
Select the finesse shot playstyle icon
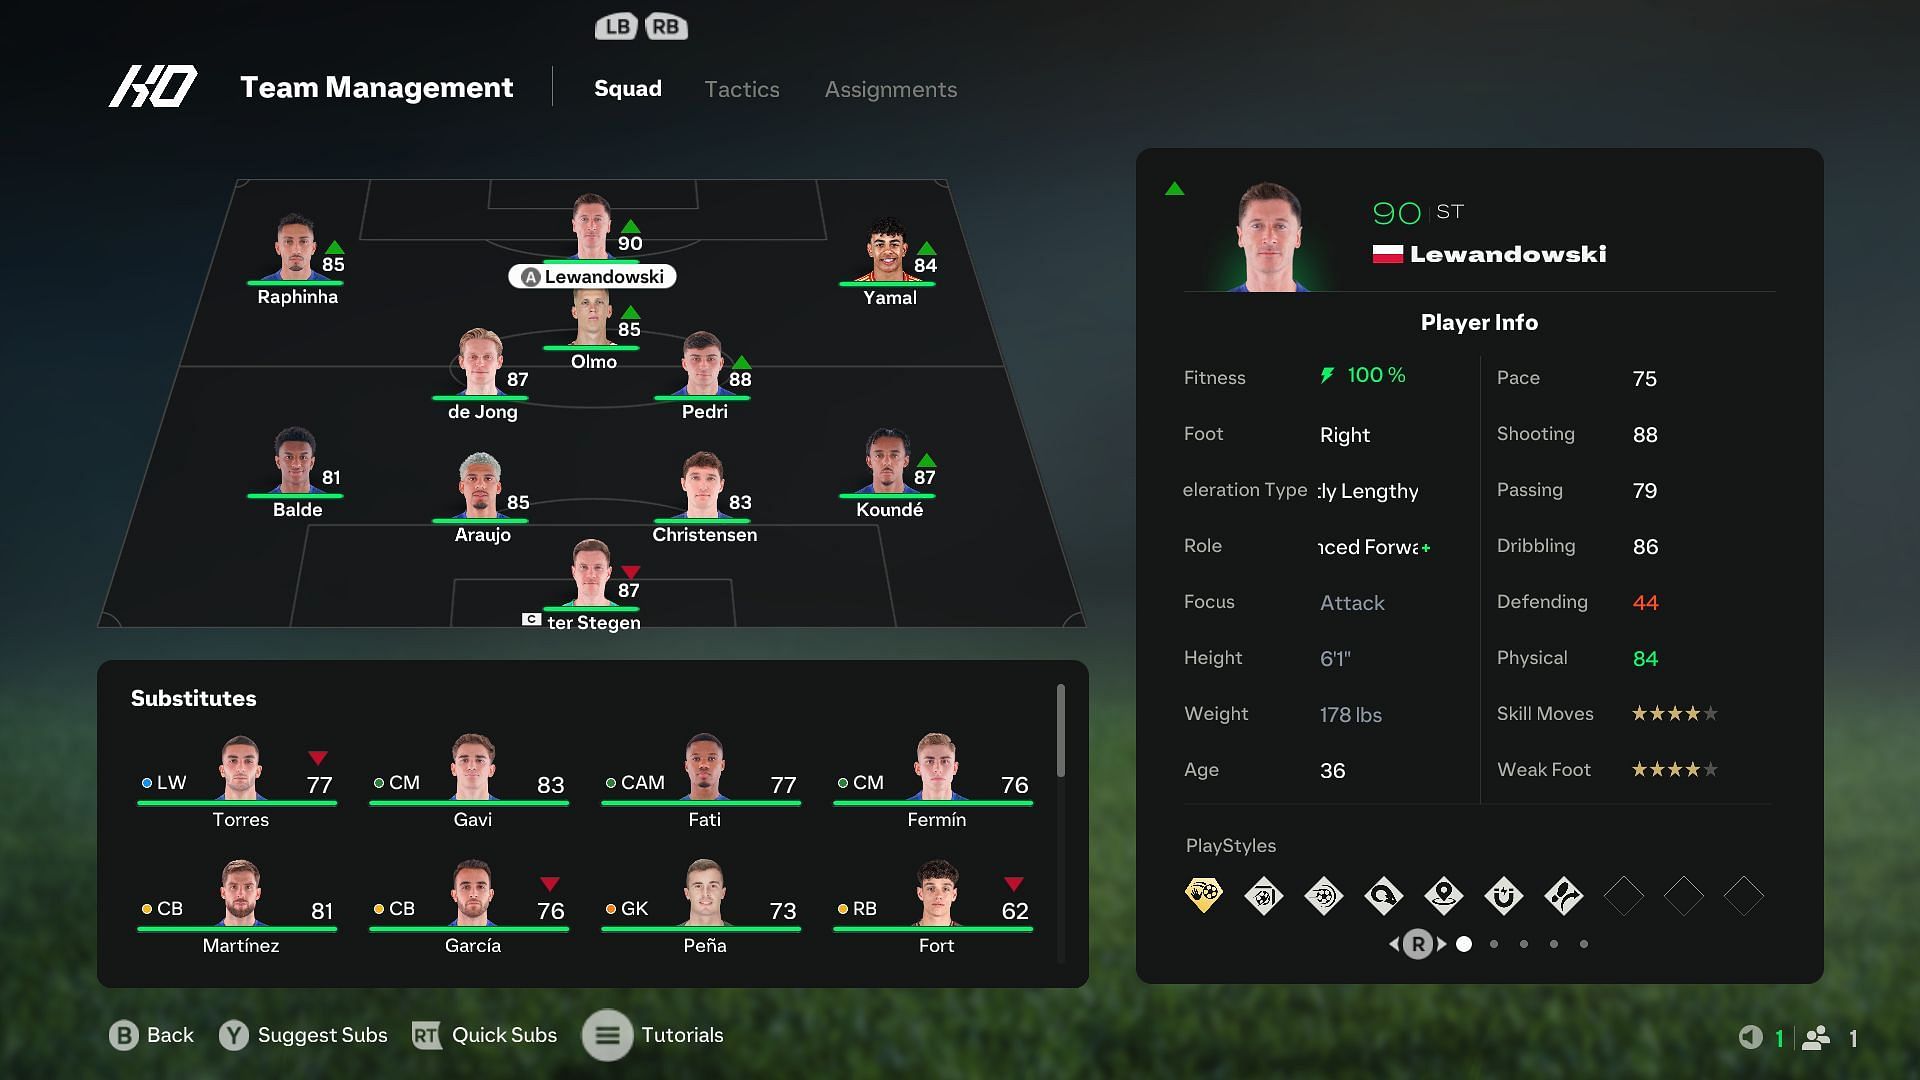tap(1323, 894)
